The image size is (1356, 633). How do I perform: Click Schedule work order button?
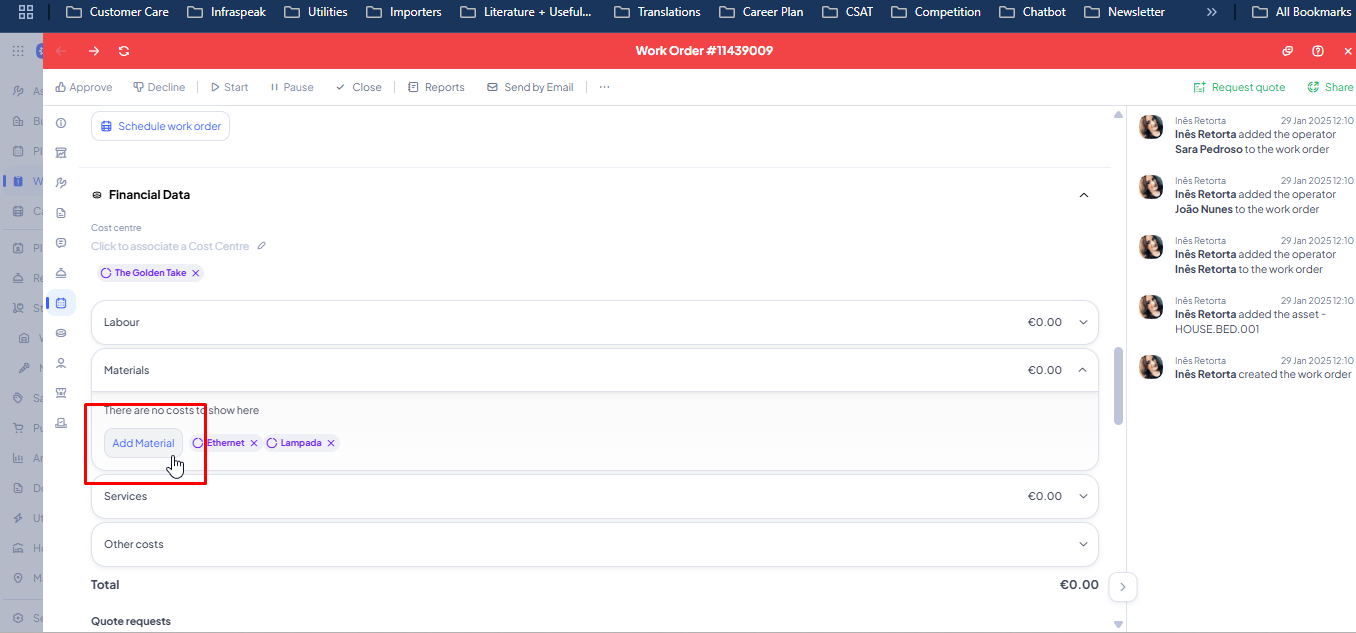pyautogui.click(x=160, y=126)
